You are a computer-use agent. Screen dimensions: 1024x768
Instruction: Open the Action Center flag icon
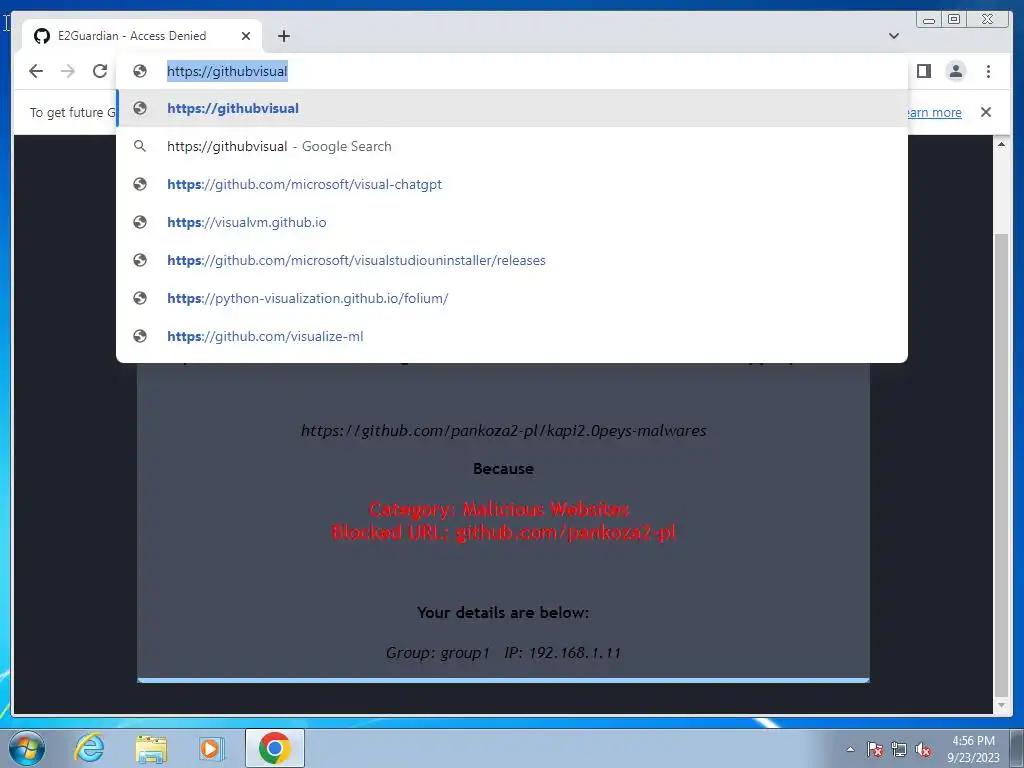(874, 749)
